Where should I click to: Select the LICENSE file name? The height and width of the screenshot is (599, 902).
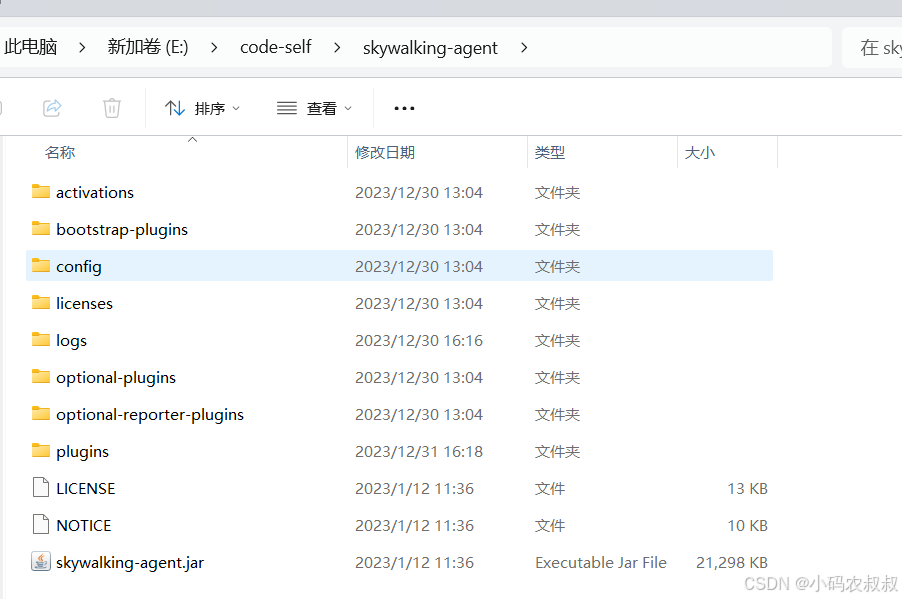[x=86, y=489]
